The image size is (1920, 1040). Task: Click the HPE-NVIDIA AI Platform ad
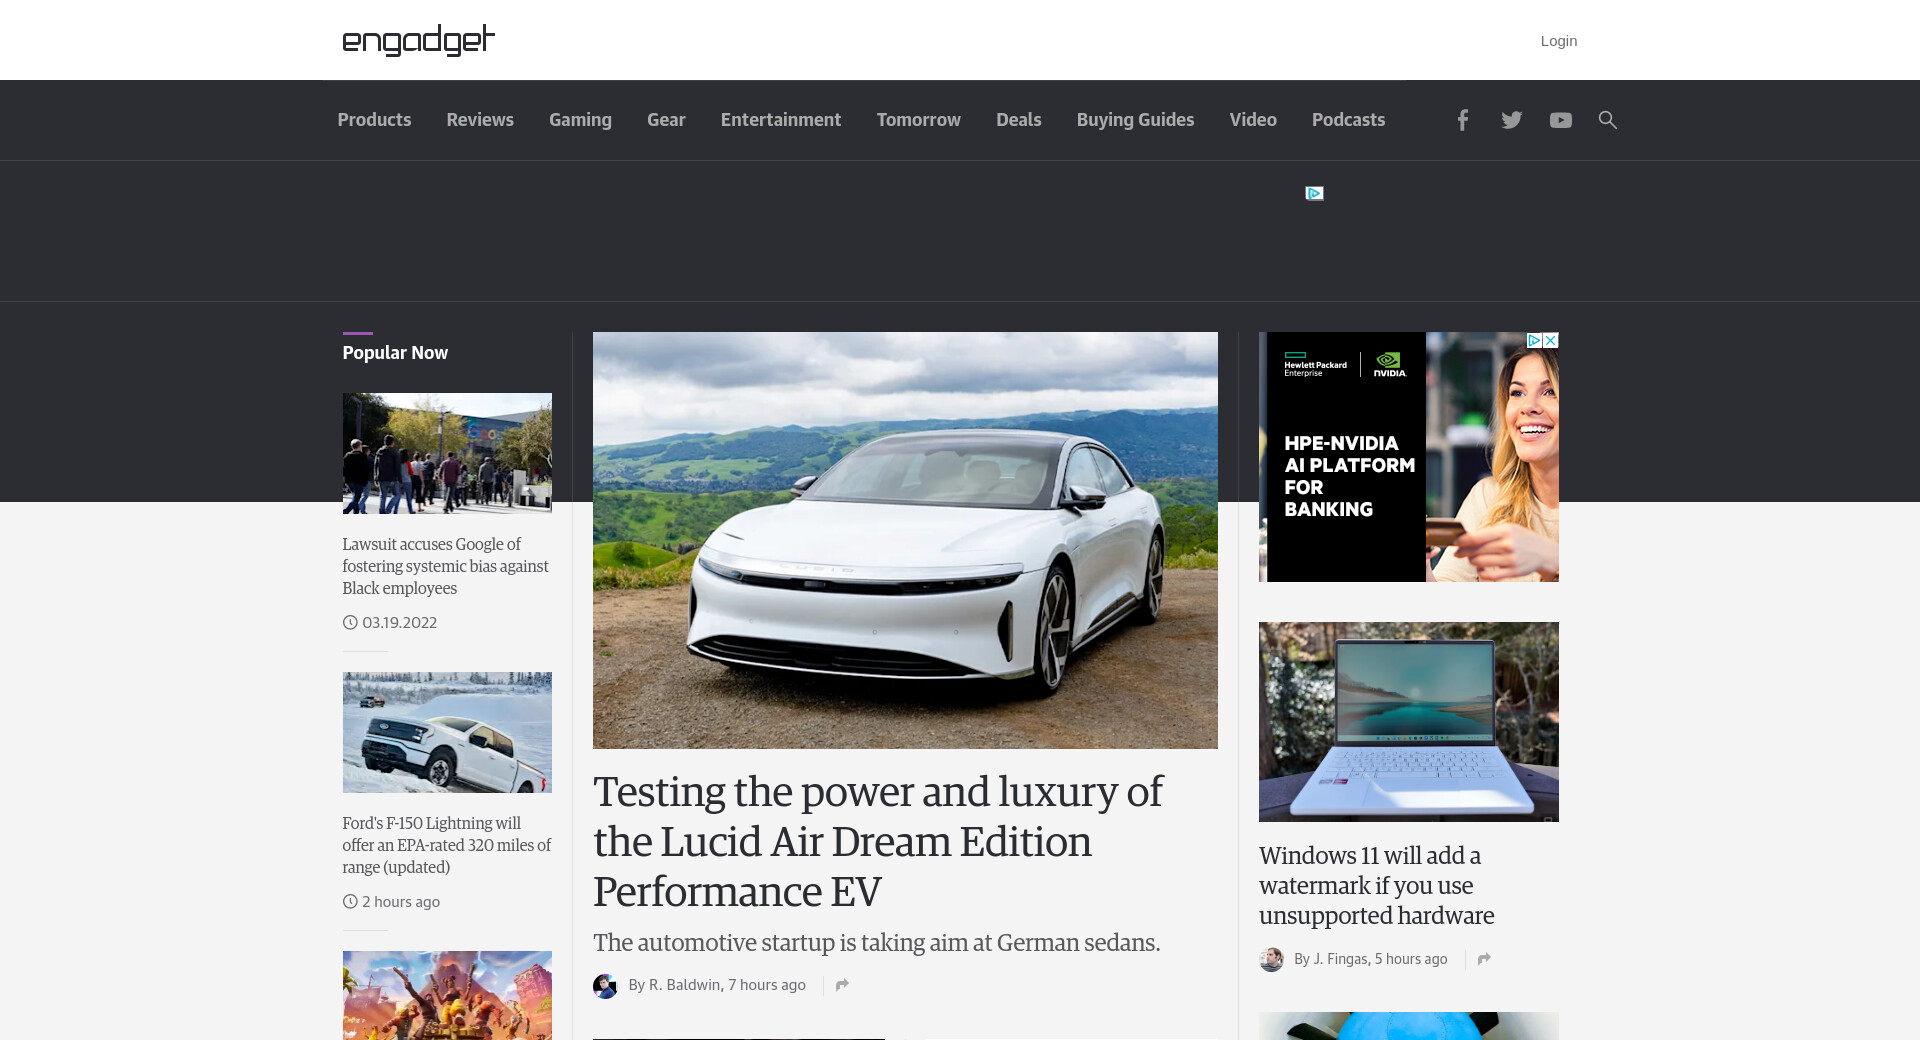1409,457
